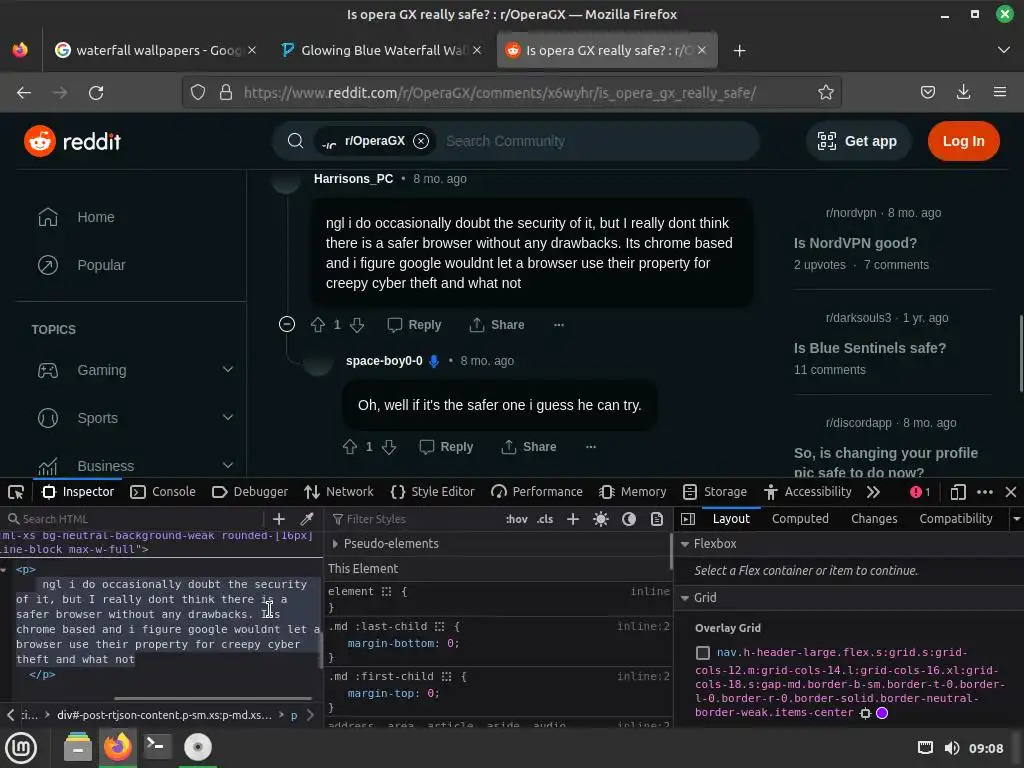This screenshot has width=1024, height=768.
Task: Reload the current page
Action: point(96,93)
